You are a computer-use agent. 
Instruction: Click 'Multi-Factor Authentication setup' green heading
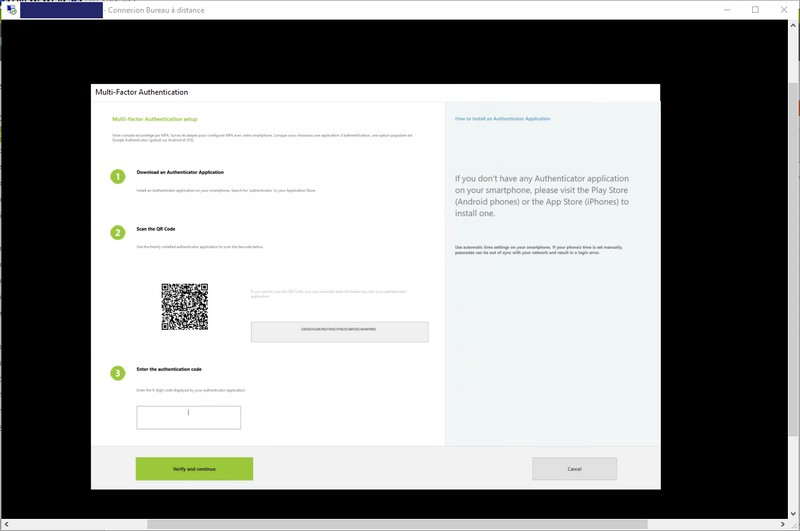click(x=155, y=119)
